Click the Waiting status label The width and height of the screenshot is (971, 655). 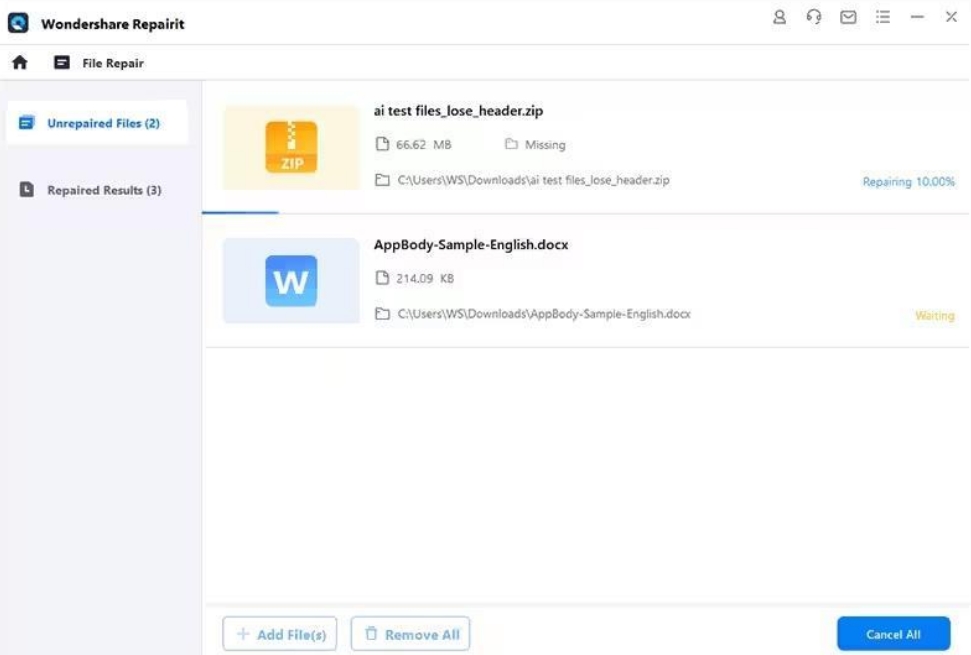tap(934, 316)
